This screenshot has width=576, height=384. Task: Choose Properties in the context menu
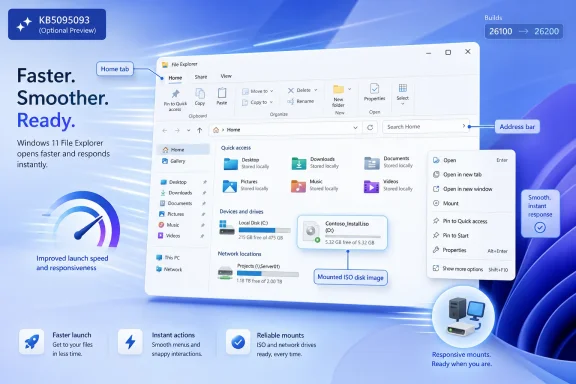point(470,250)
